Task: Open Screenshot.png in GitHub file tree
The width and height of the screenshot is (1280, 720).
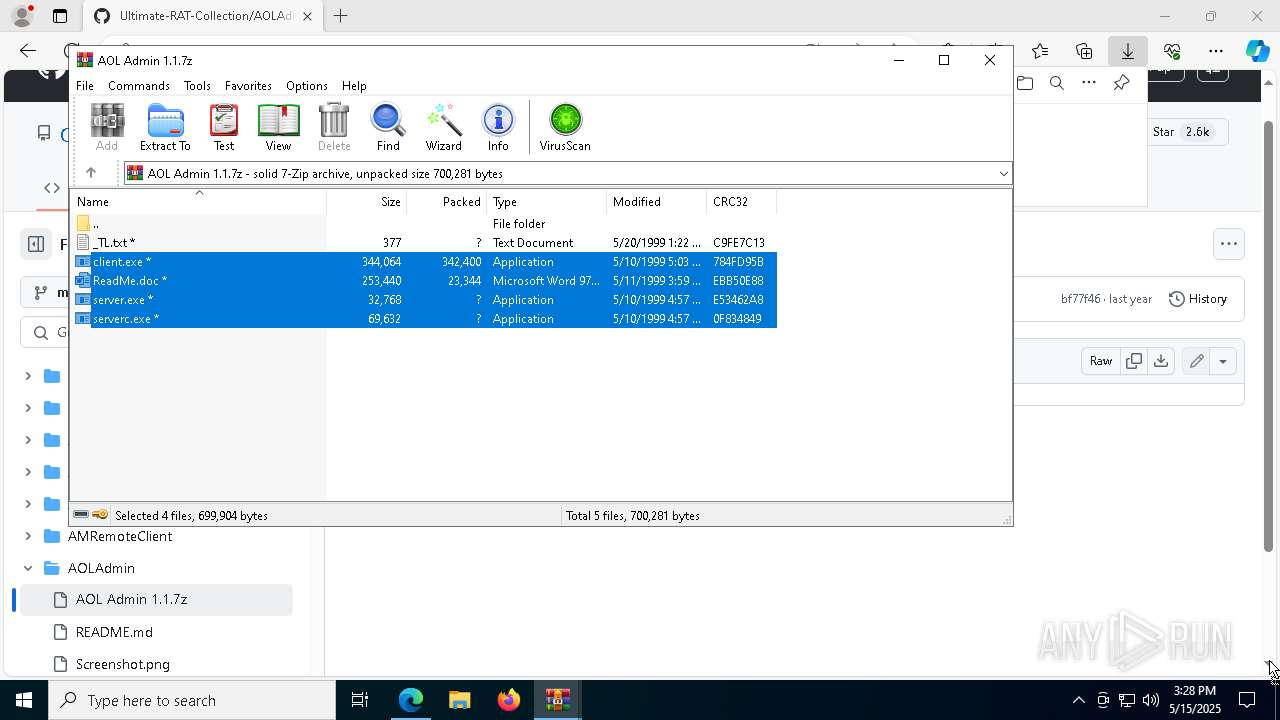Action: 123,664
